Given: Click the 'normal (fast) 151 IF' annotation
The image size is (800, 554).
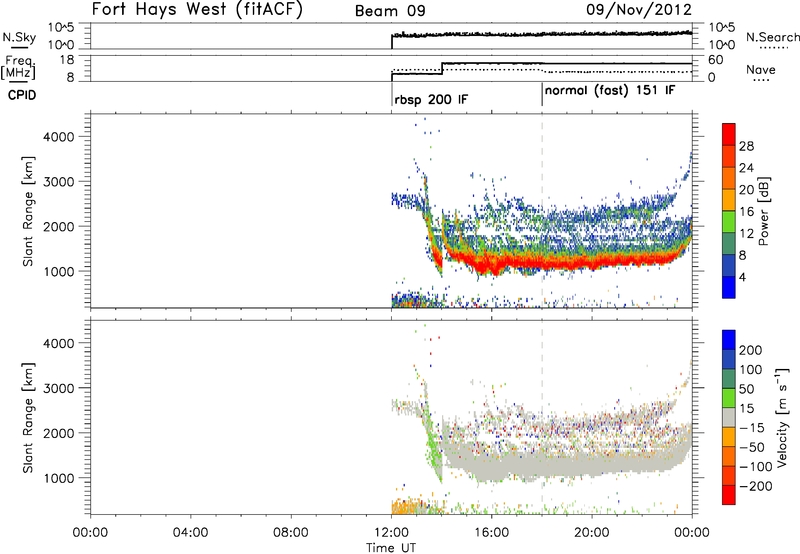Looking at the screenshot, I should [x=610, y=91].
